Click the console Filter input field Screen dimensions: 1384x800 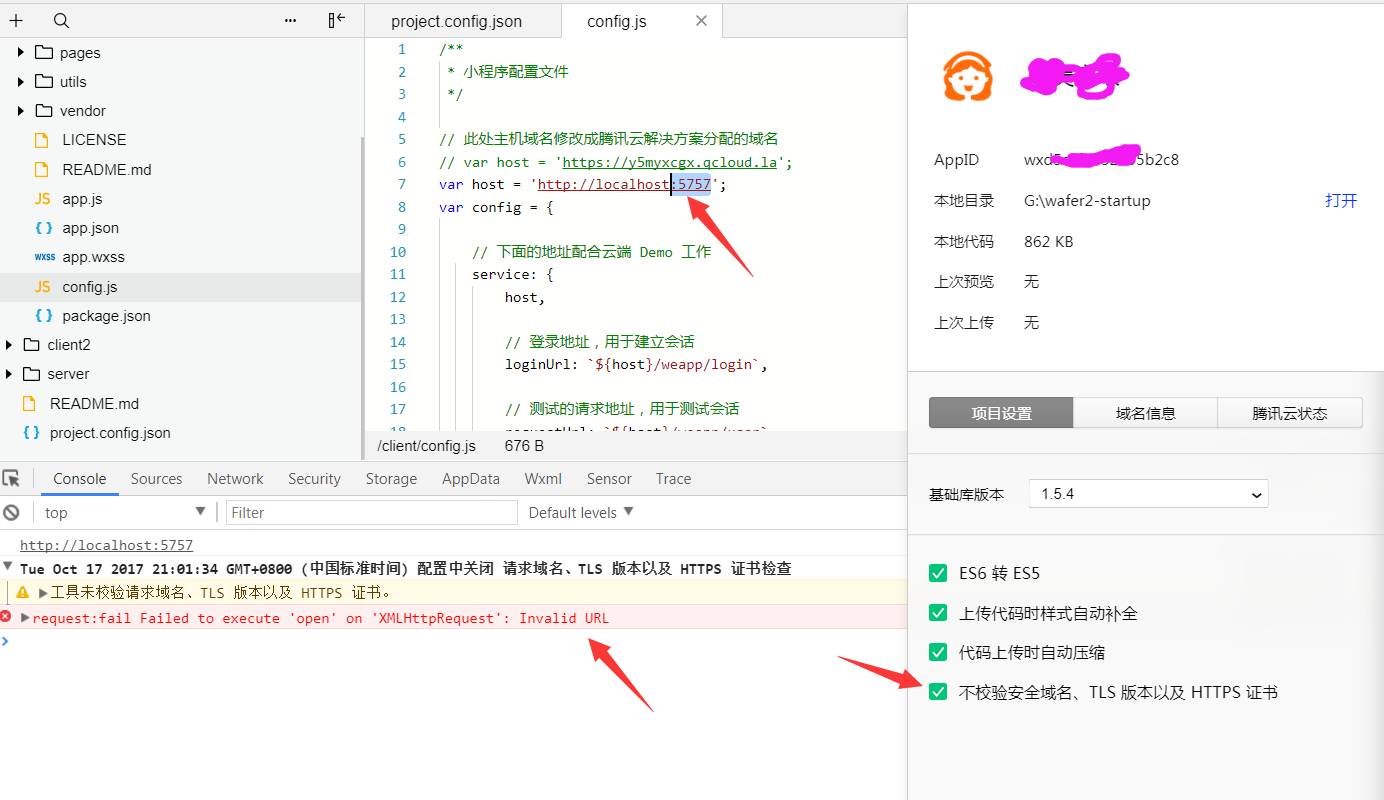(371, 512)
